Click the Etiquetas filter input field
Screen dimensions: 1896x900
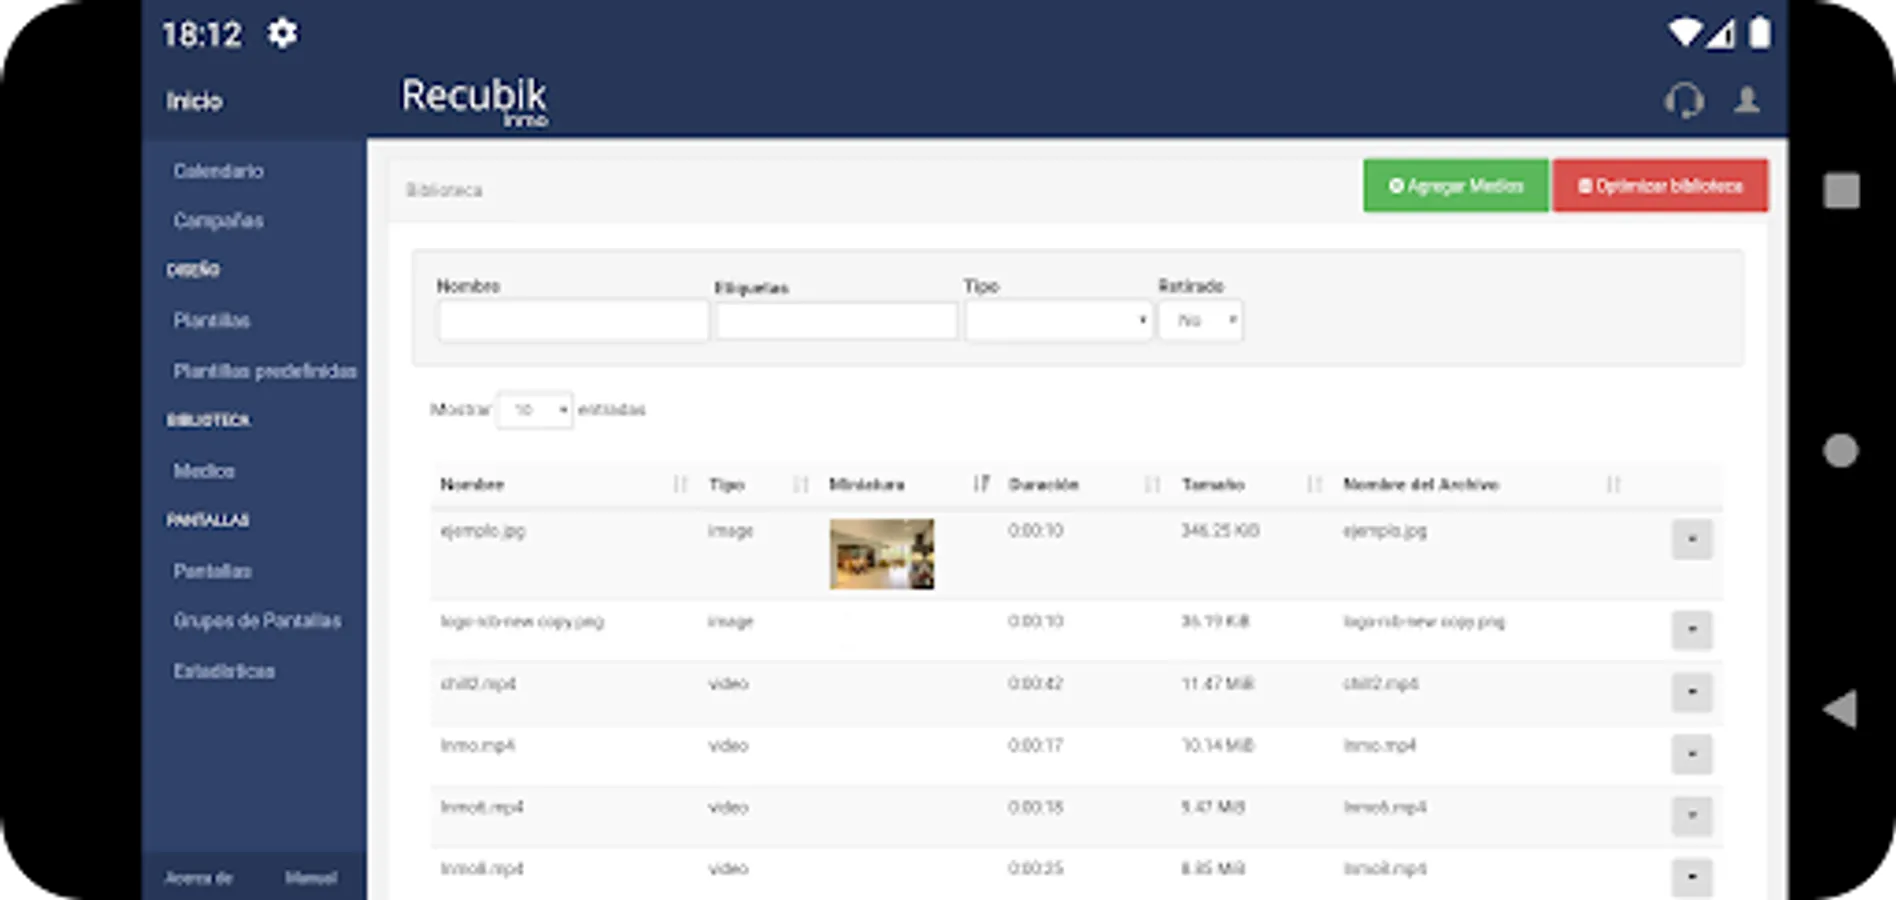tap(837, 321)
